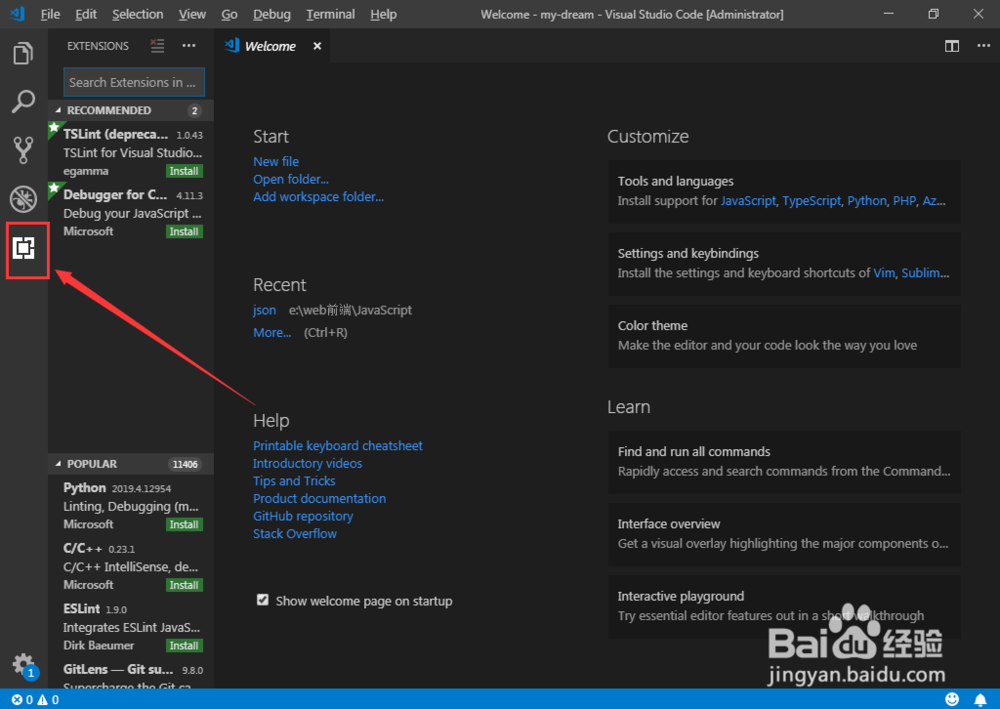1000x709 pixels.
Task: Install the Python extension
Action: (184, 524)
